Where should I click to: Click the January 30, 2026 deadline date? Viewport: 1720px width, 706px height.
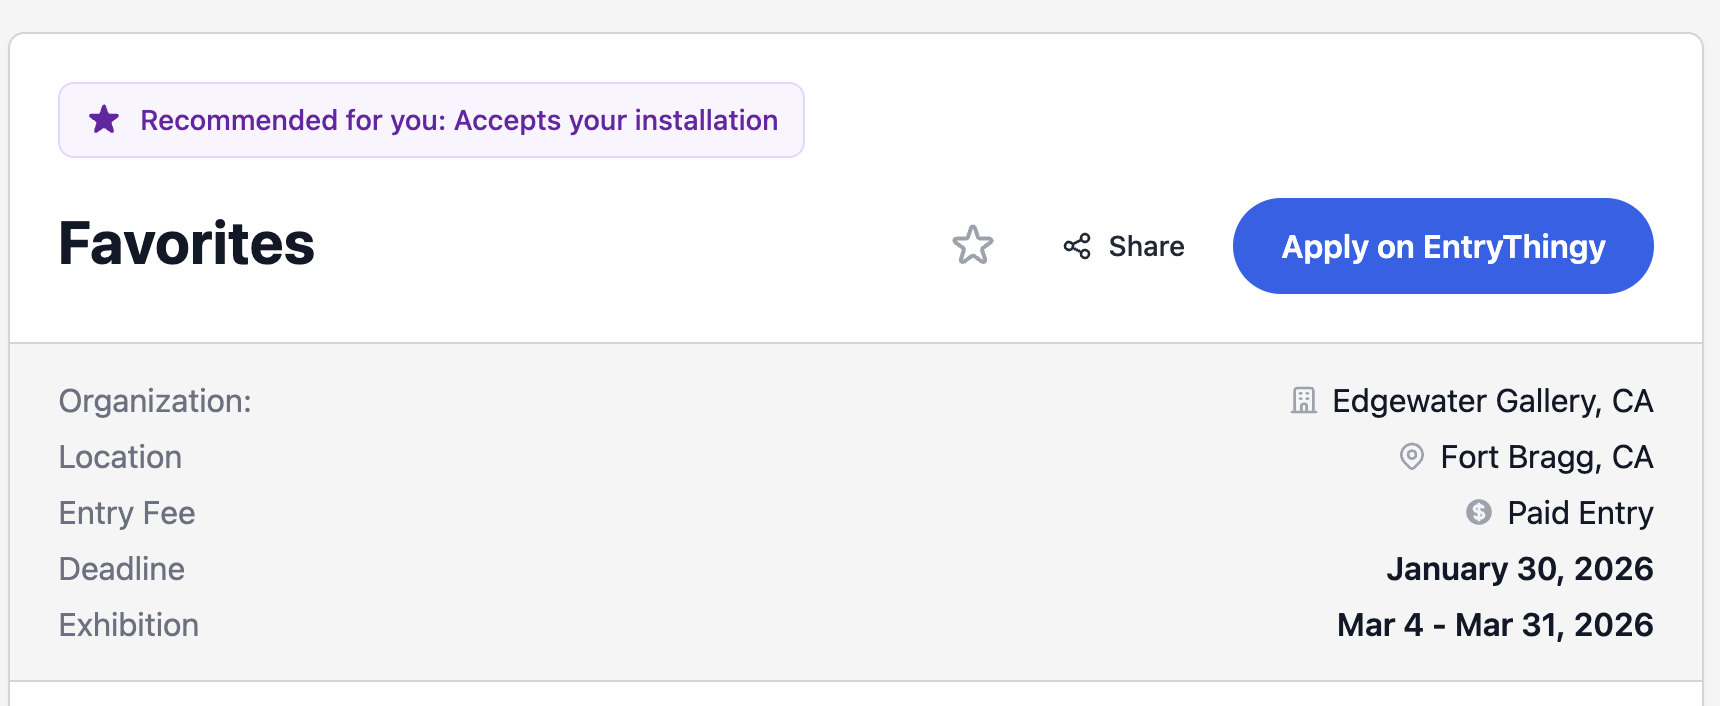1519,569
